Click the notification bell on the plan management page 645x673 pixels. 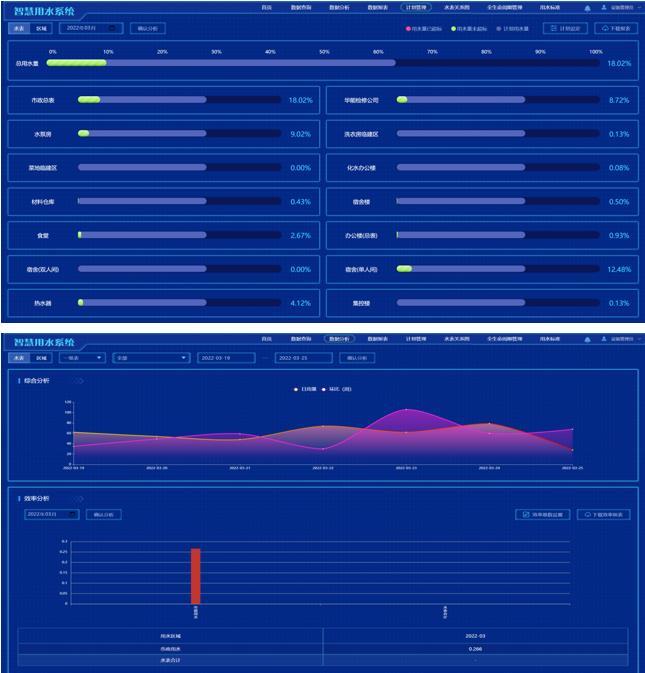point(587,6)
